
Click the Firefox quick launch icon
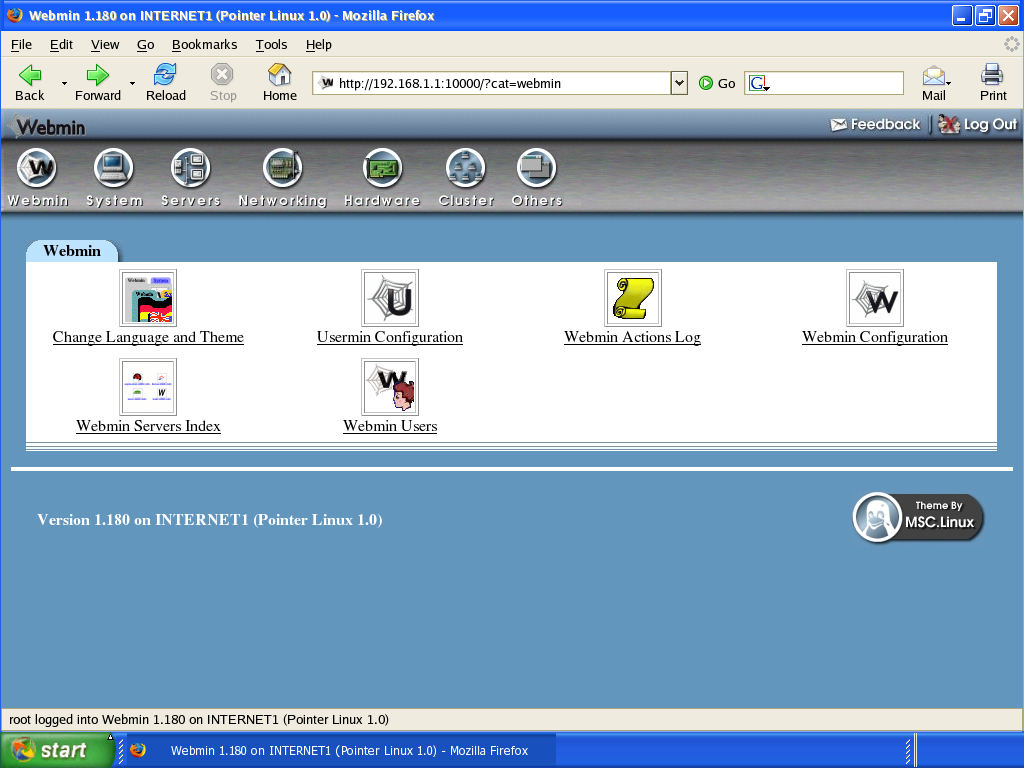click(138, 750)
